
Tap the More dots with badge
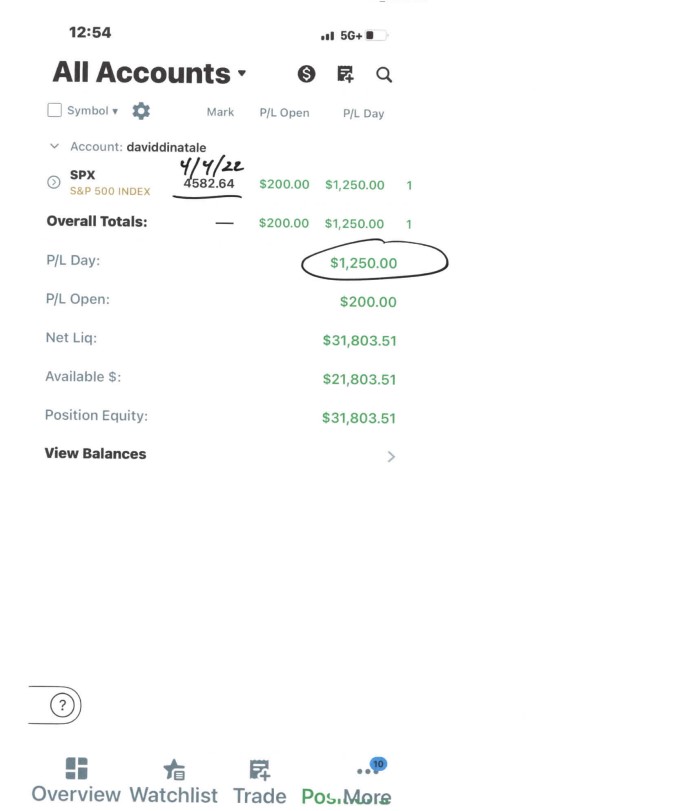tap(371, 768)
